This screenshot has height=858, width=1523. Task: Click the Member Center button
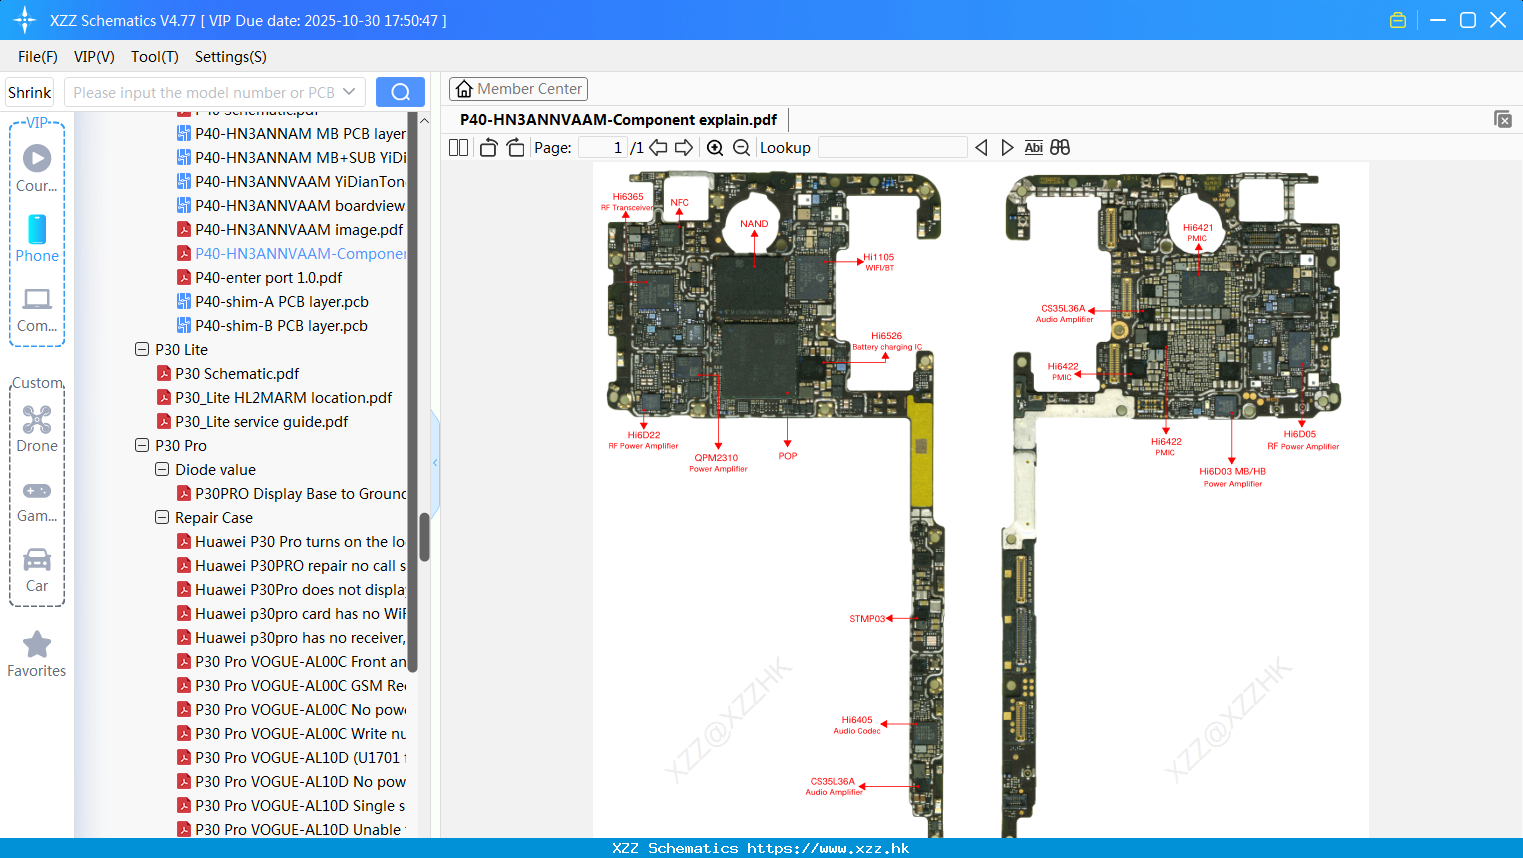click(518, 89)
